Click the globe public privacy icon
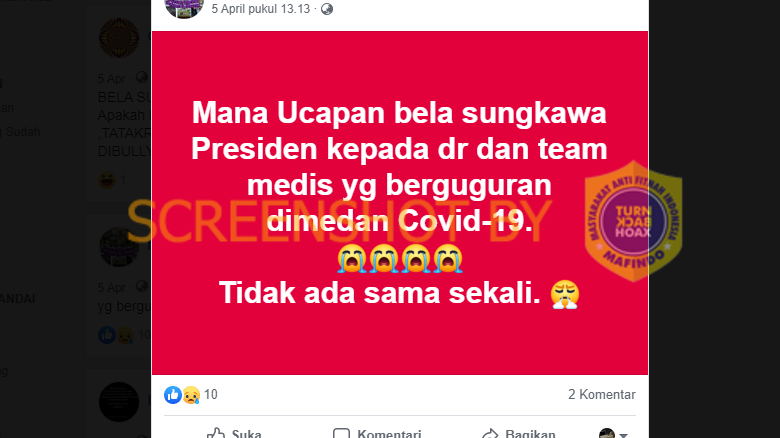Screen dimensions: 780x438 (326, 9)
